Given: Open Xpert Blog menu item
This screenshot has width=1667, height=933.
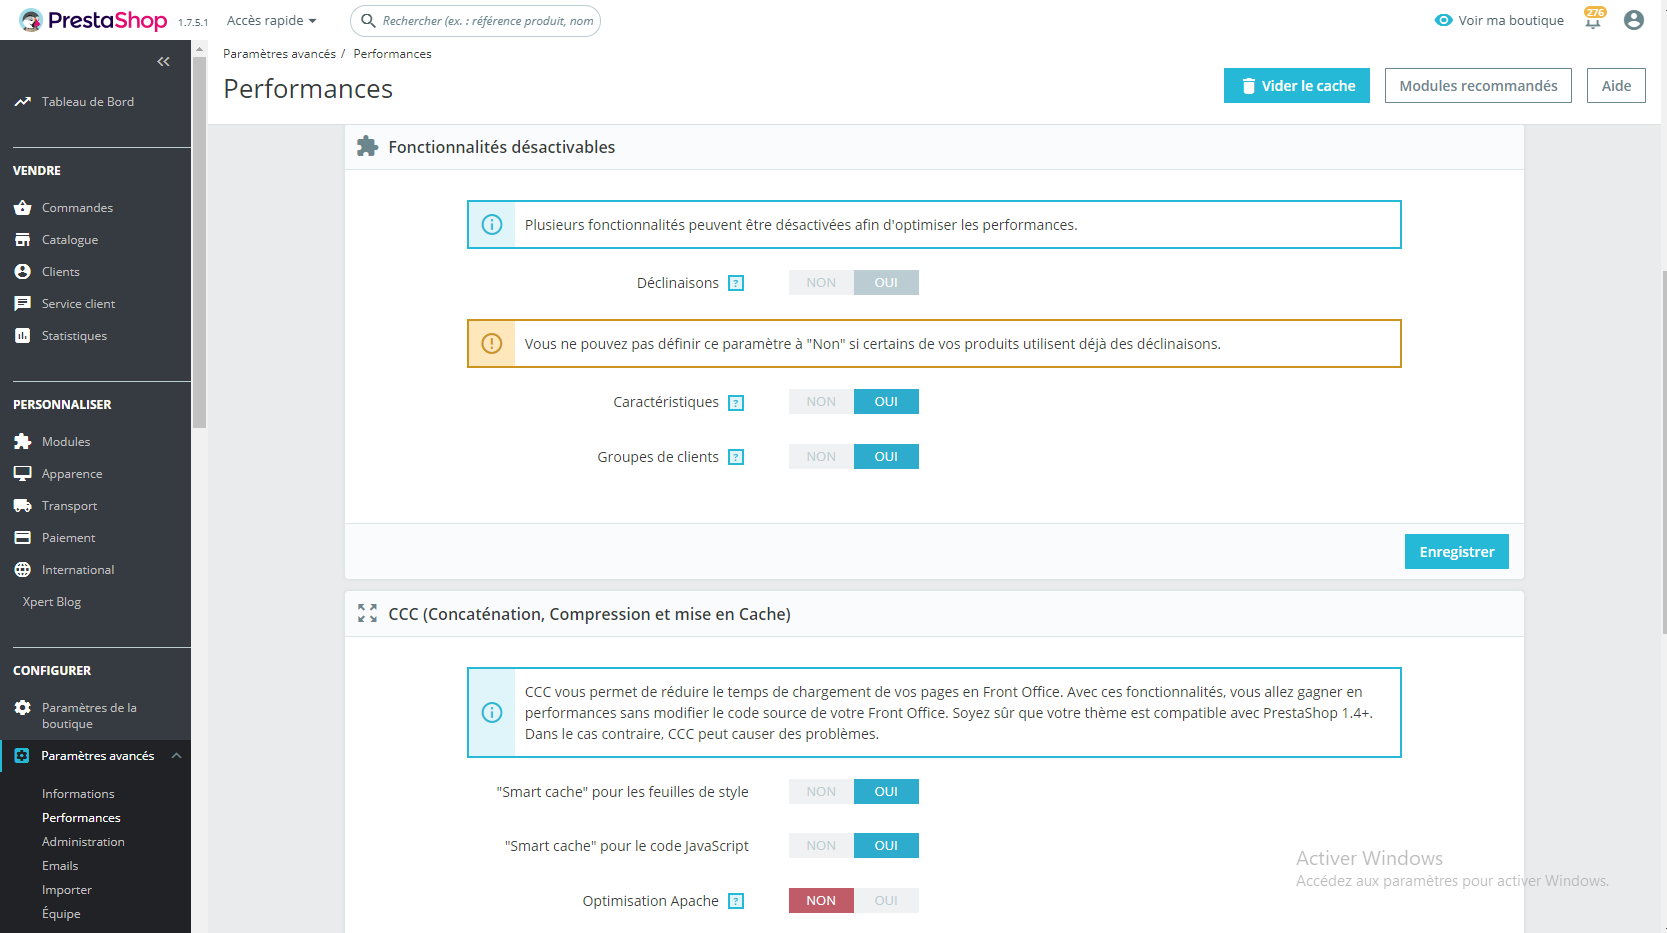Looking at the screenshot, I should tap(52, 602).
